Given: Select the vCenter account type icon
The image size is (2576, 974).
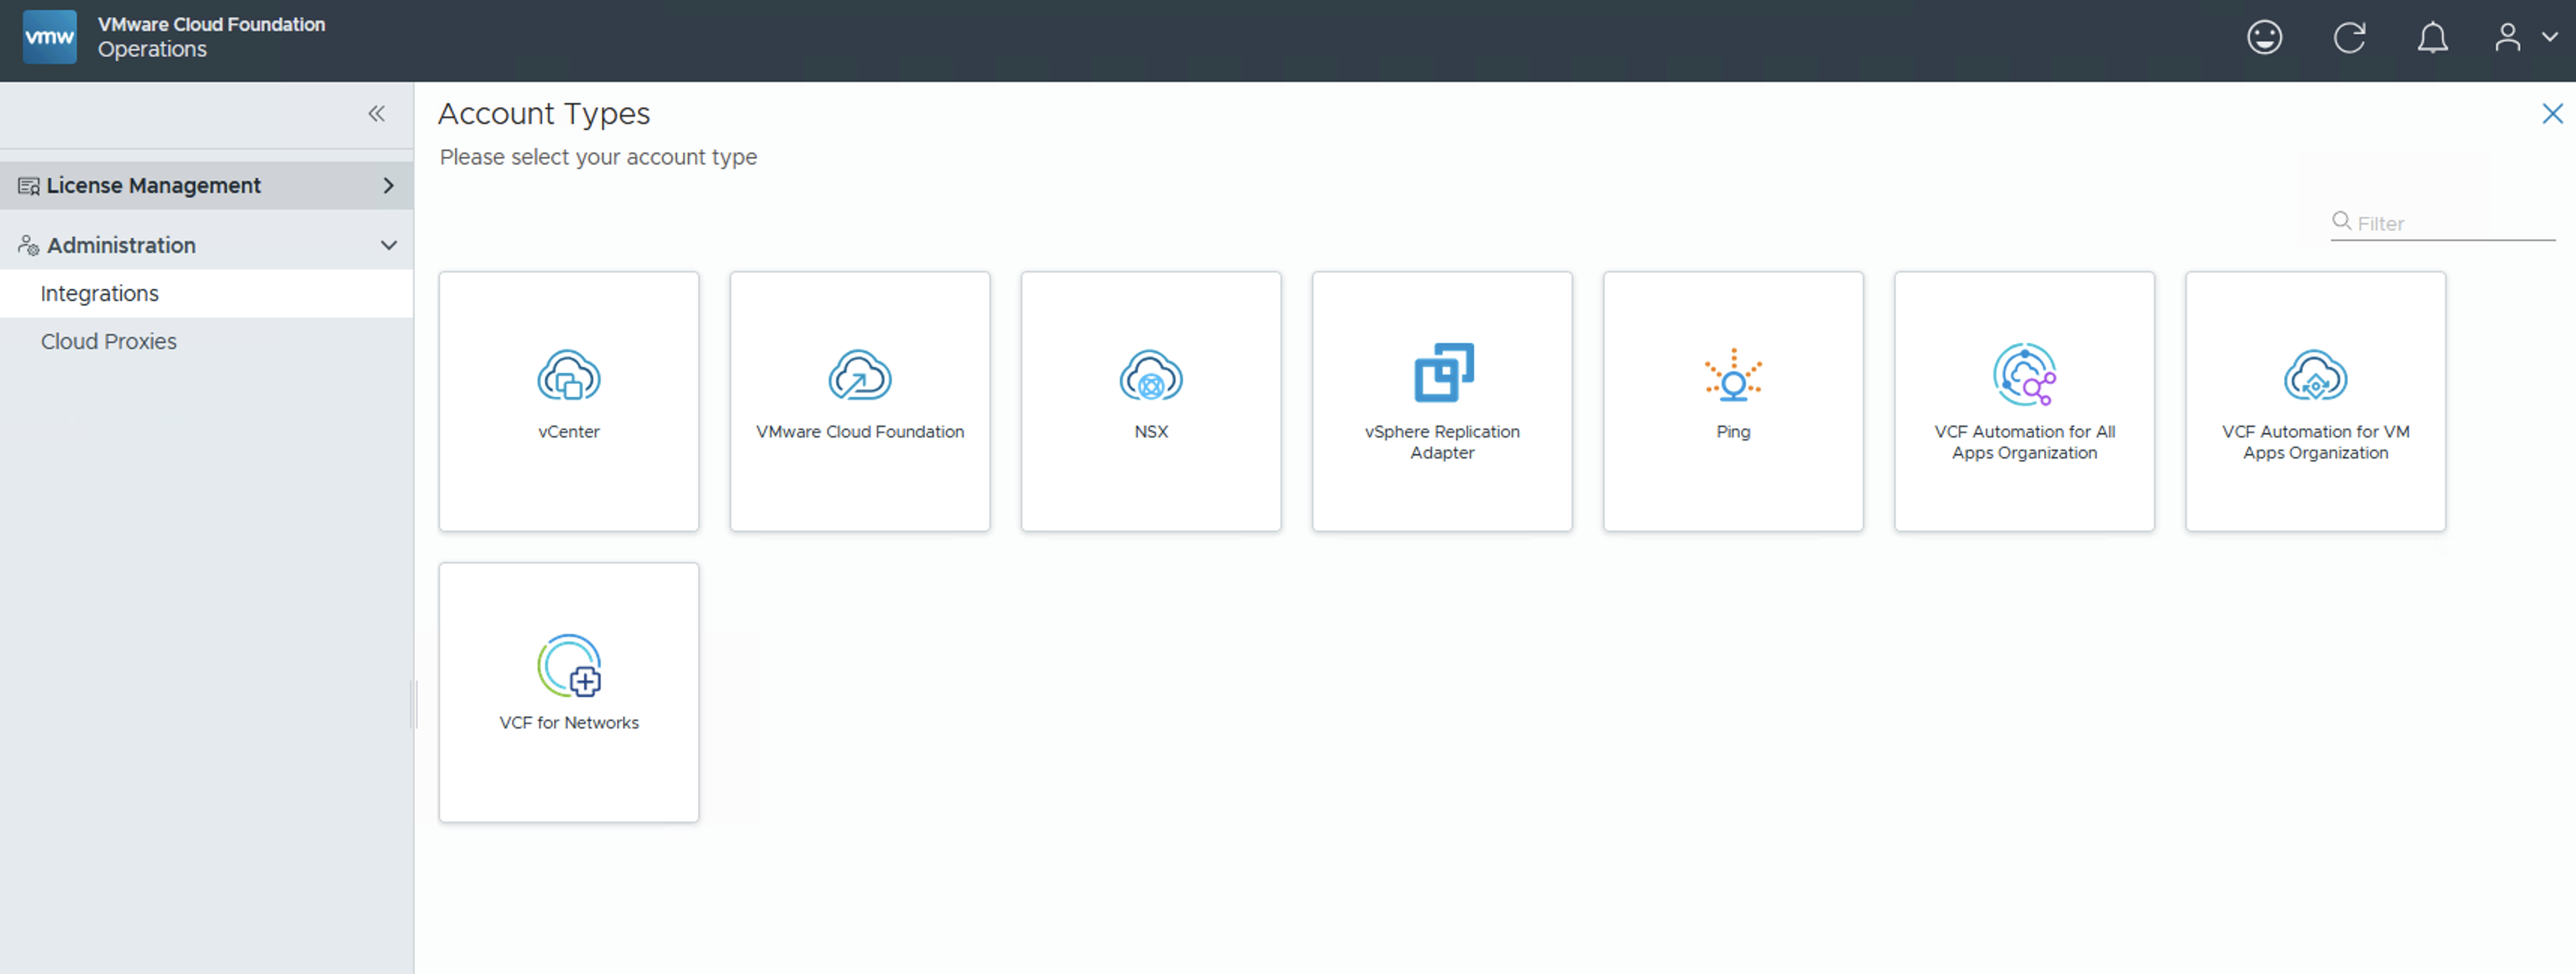Looking at the screenshot, I should [568, 375].
